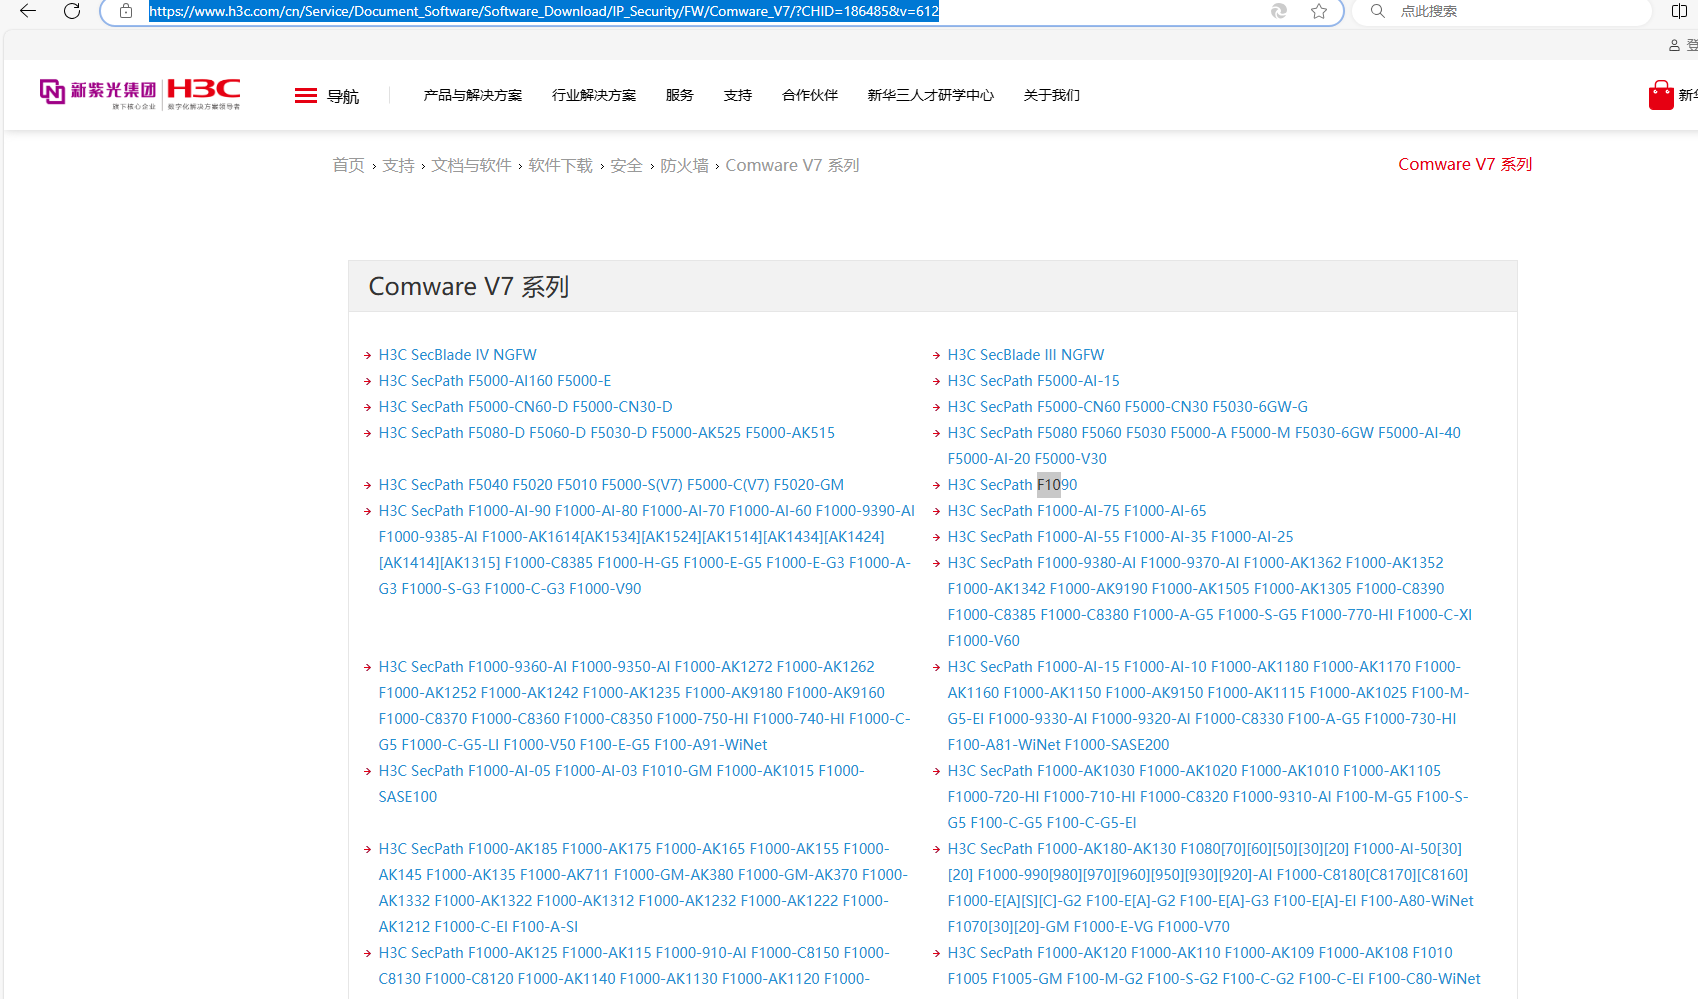Open the red hamburger 导航 menu

327,96
